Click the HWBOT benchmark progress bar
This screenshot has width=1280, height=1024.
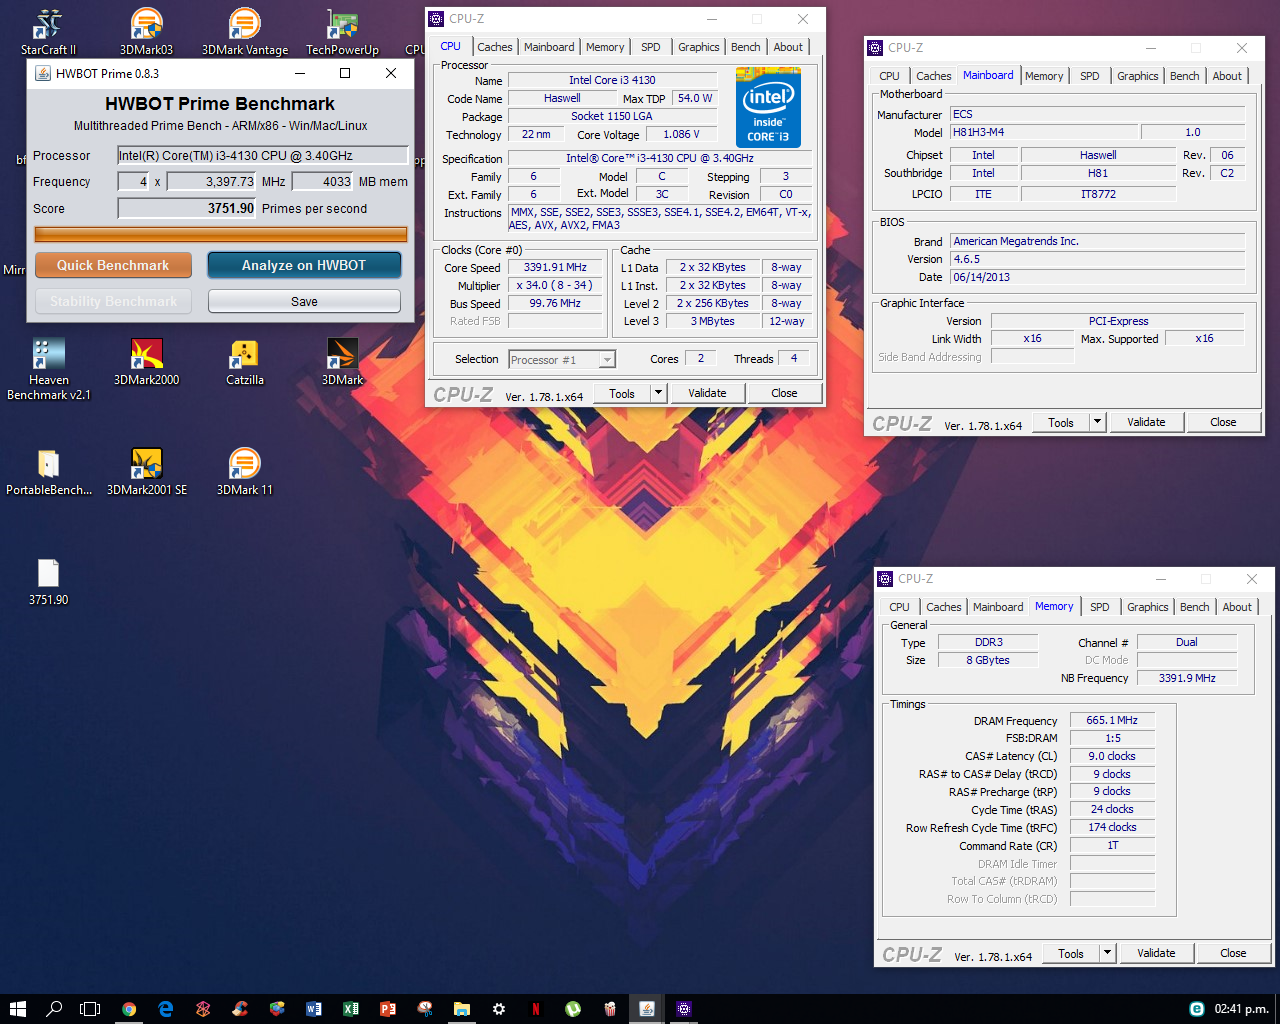221,234
